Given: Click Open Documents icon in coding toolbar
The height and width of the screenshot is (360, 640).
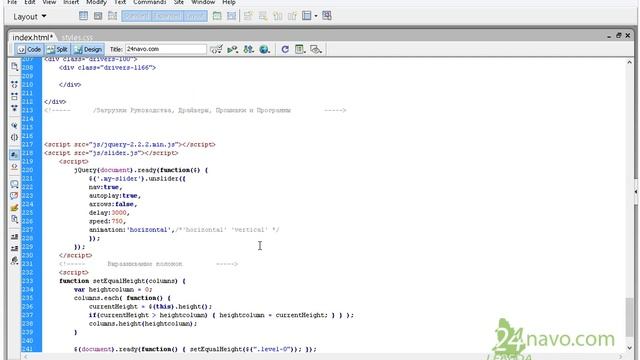Looking at the screenshot, I should (14, 67).
